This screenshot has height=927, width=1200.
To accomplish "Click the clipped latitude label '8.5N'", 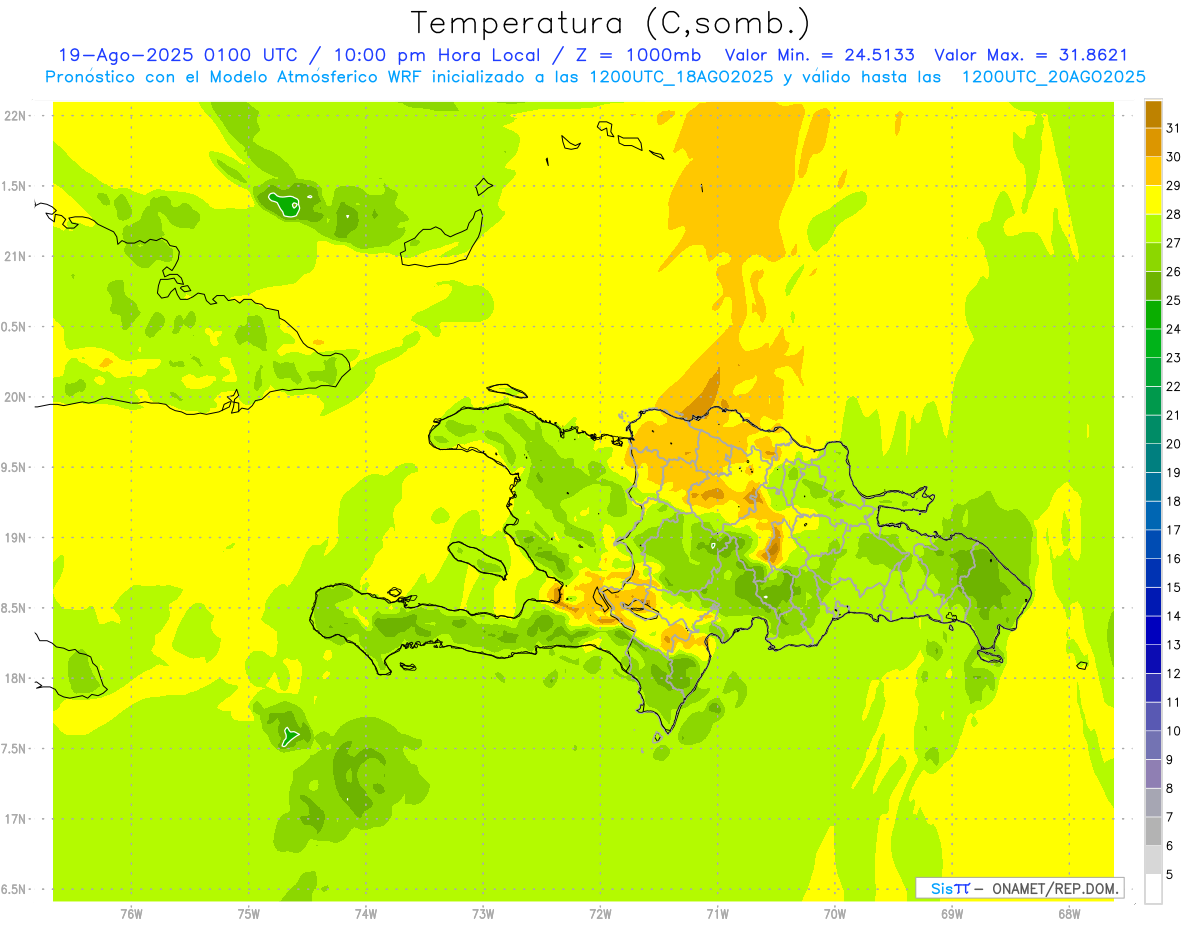I will click(x=14, y=608).
